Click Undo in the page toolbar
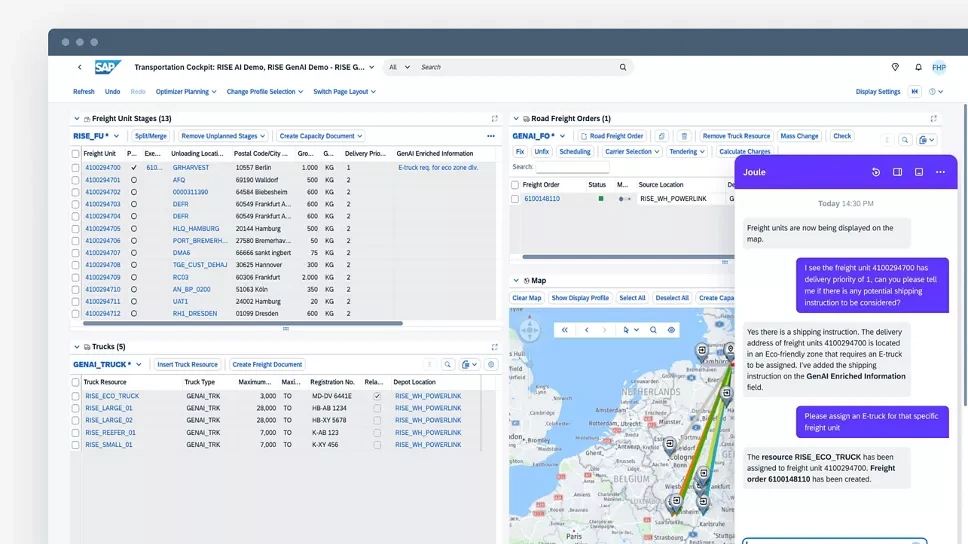 (x=112, y=91)
